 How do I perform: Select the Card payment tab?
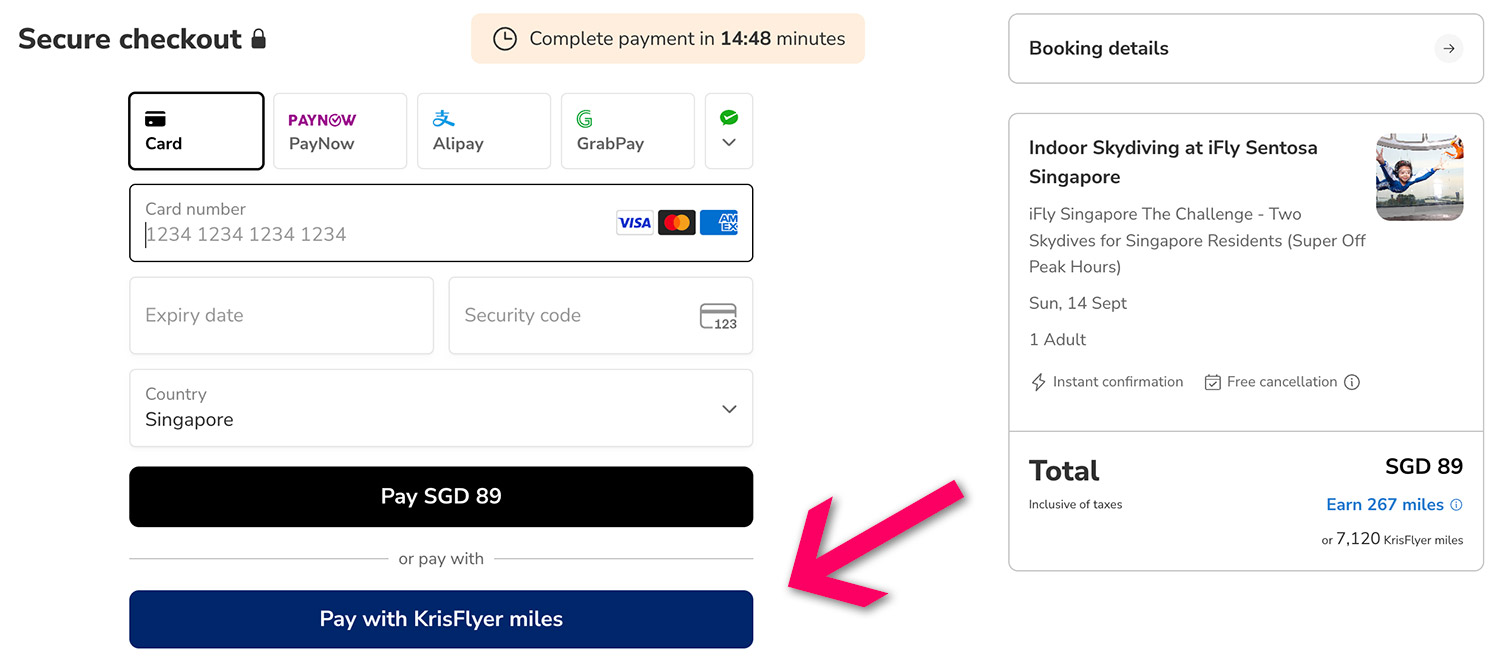[196, 131]
